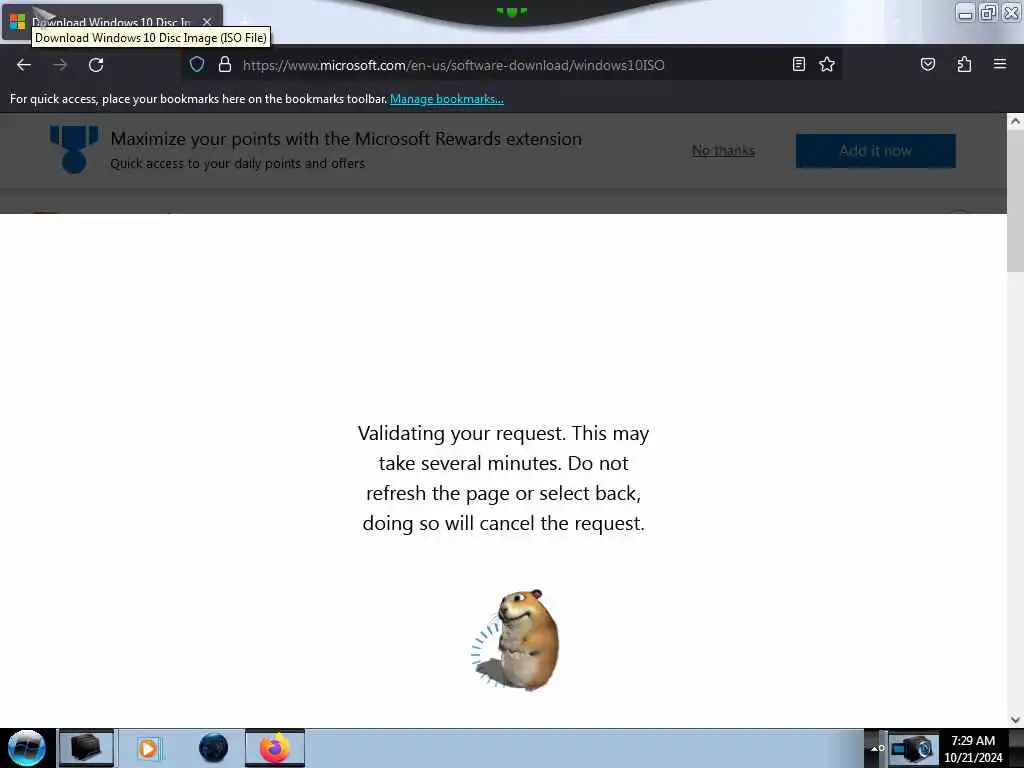Dismiss Rewards offer with No thanks
1024x768 pixels.
pos(723,151)
